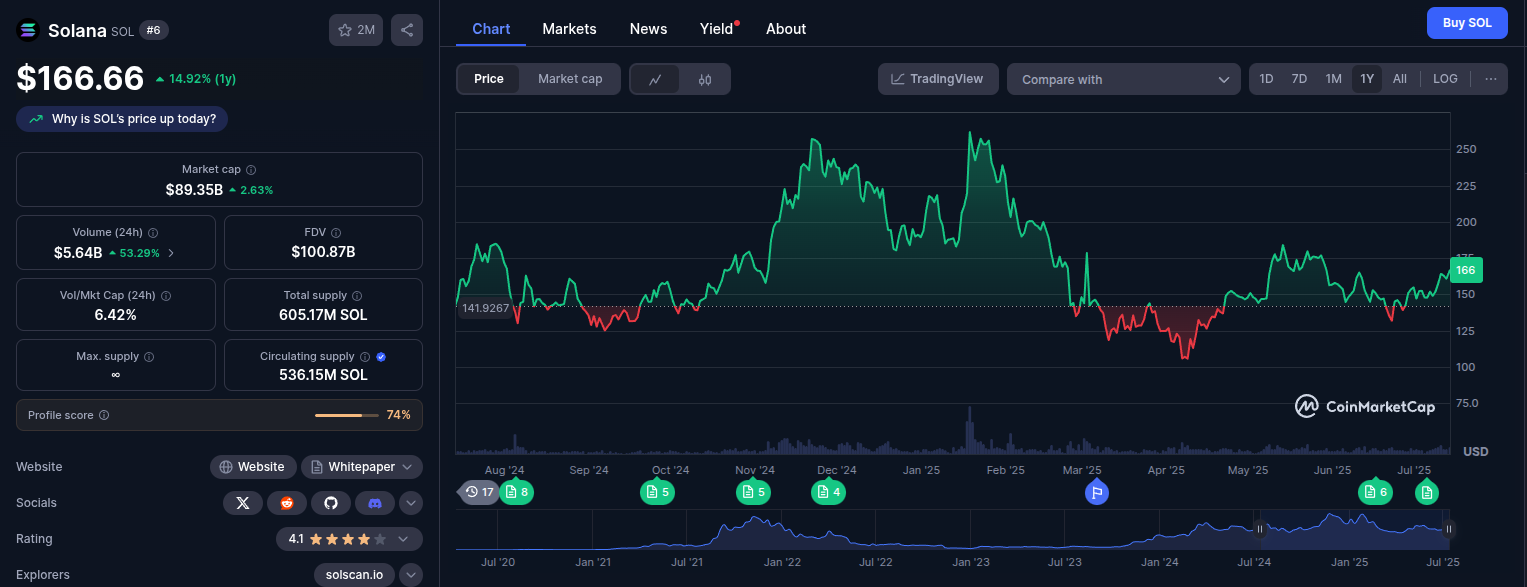Viewport: 1527px width, 587px height.
Task: Expand more explorers chevron
Action: tap(411, 575)
